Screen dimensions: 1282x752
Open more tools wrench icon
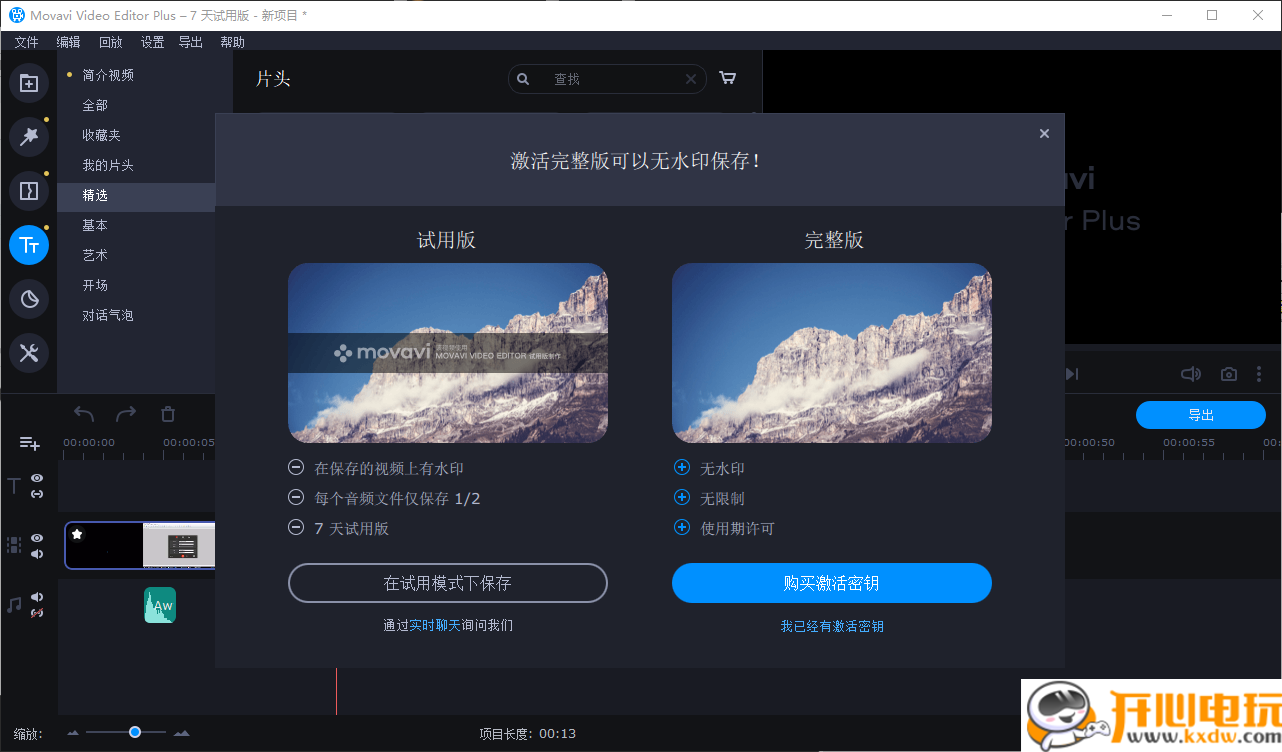pos(29,353)
